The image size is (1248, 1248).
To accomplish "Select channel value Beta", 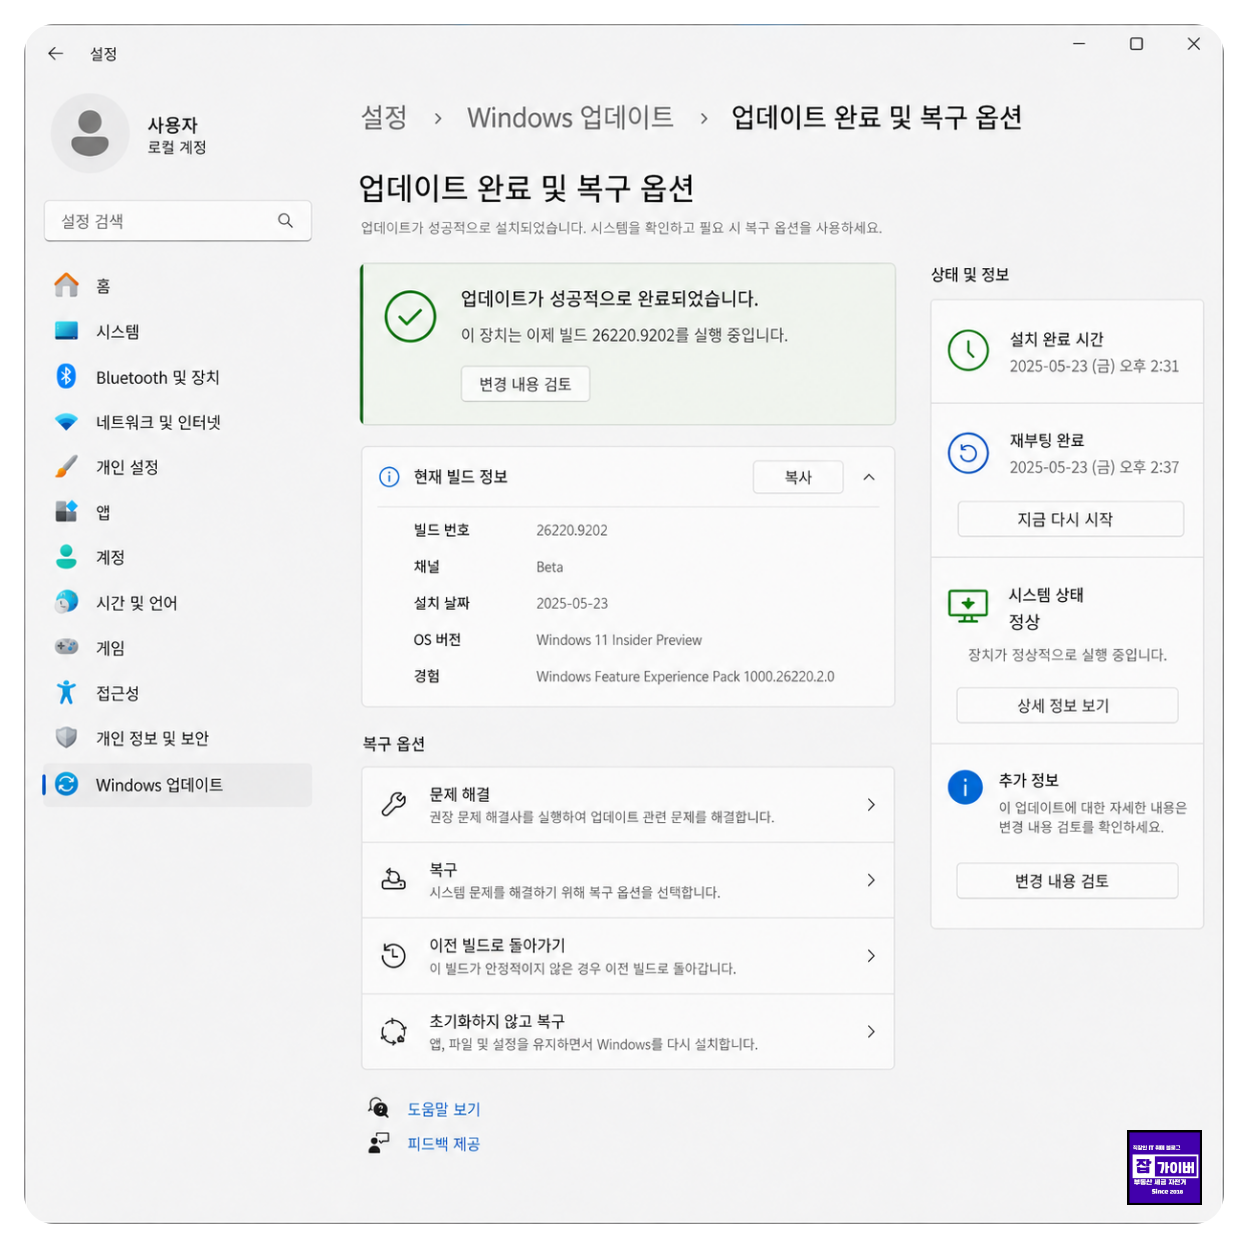I will (549, 567).
